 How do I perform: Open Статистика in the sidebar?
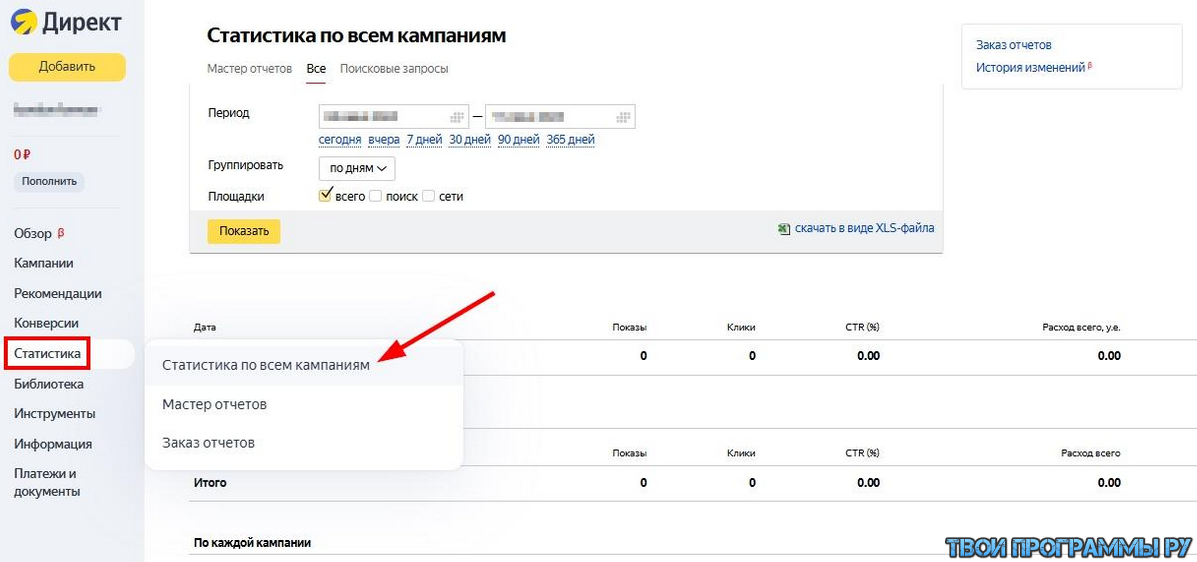point(47,354)
